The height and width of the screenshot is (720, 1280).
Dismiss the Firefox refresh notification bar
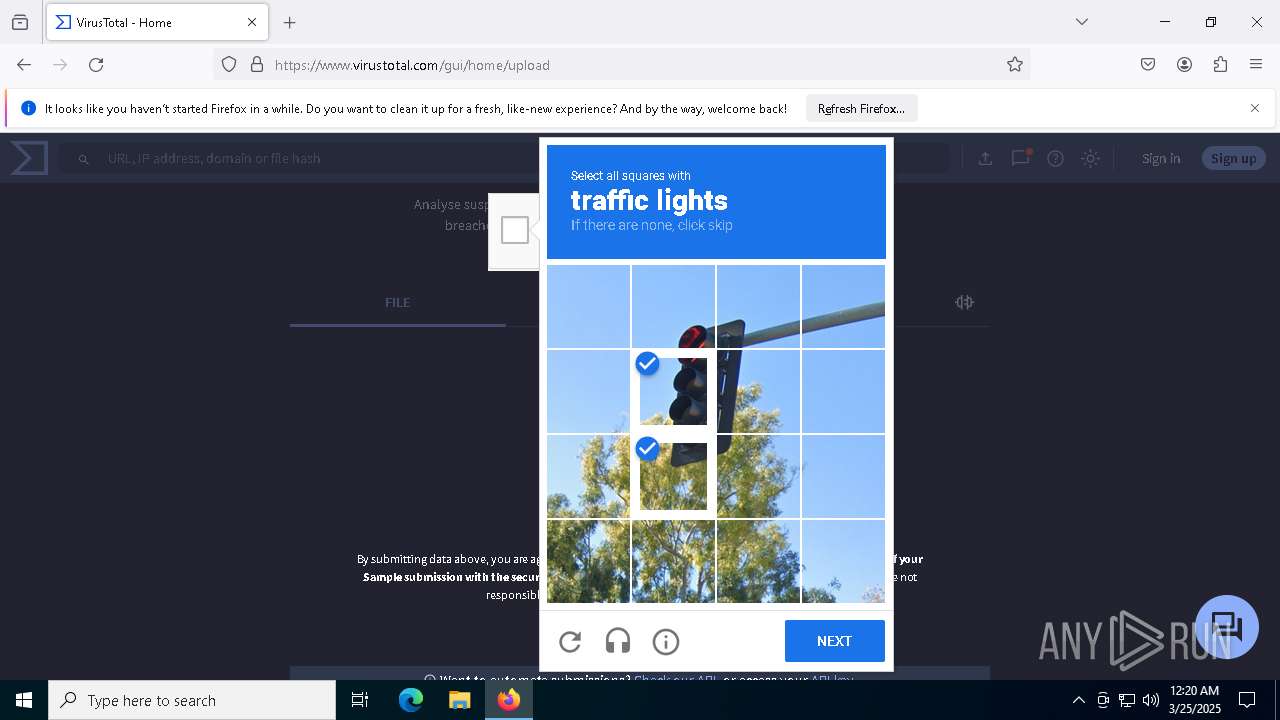tap(1255, 108)
